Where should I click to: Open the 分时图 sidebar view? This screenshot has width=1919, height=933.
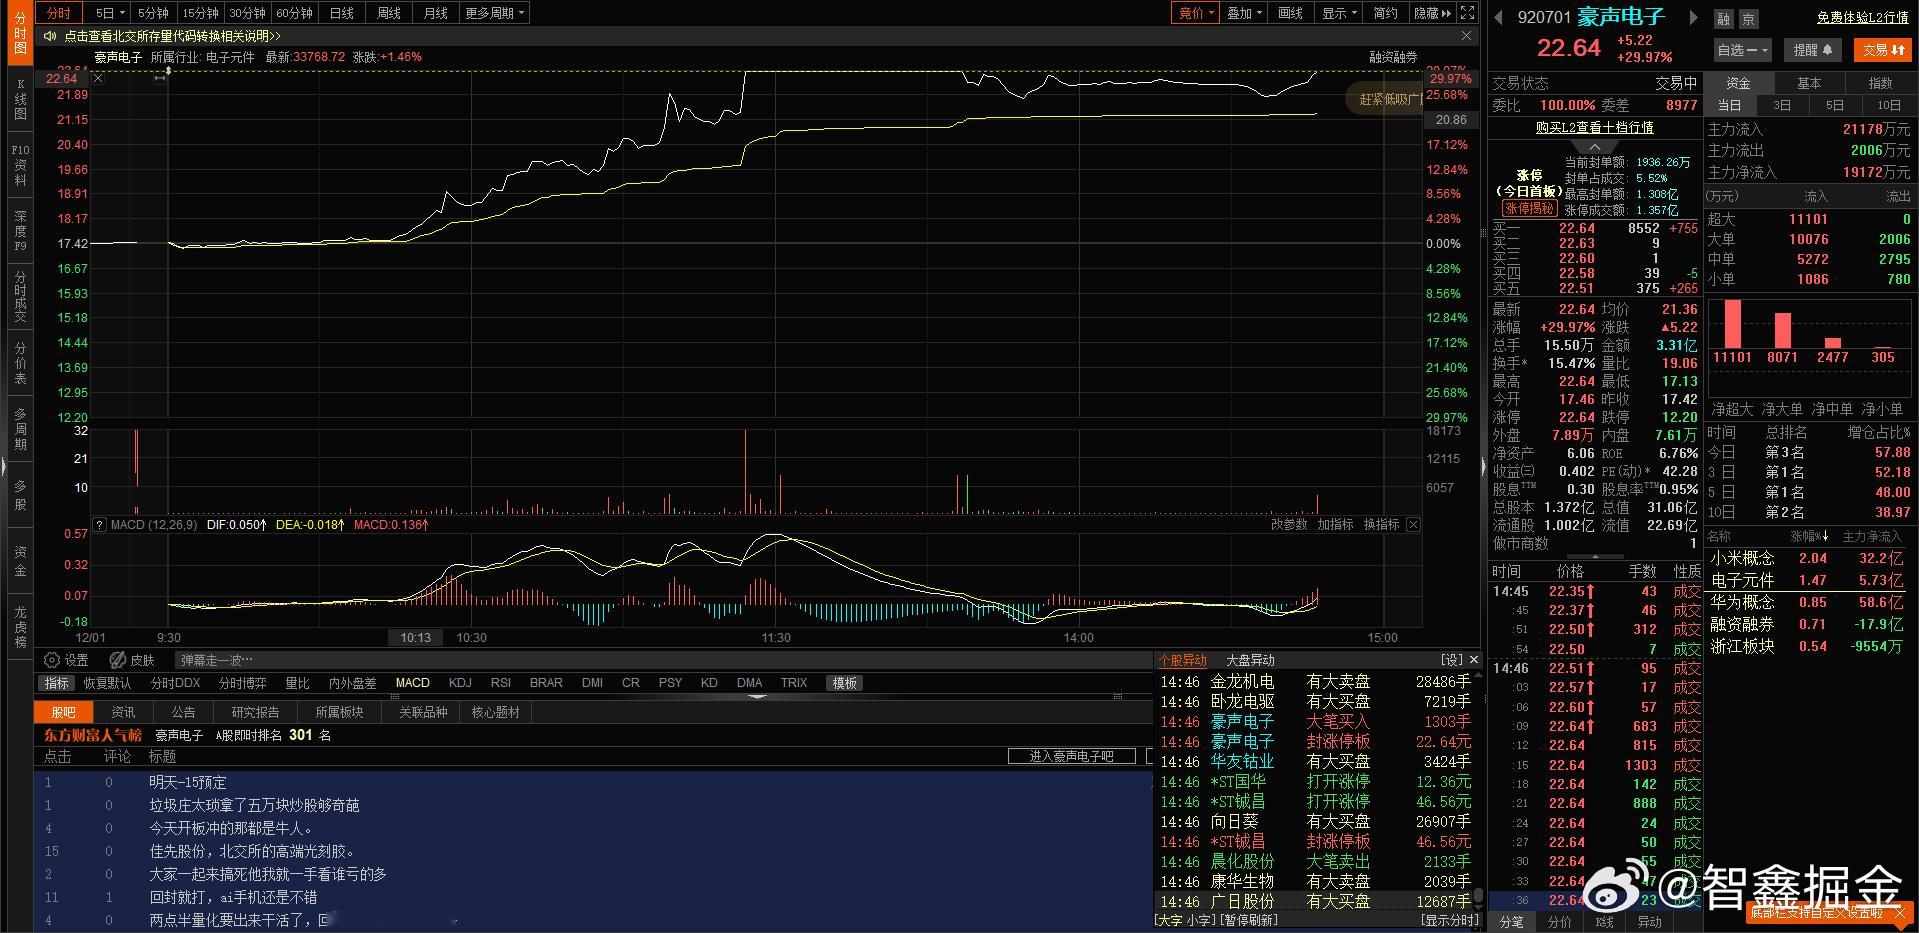coord(19,34)
